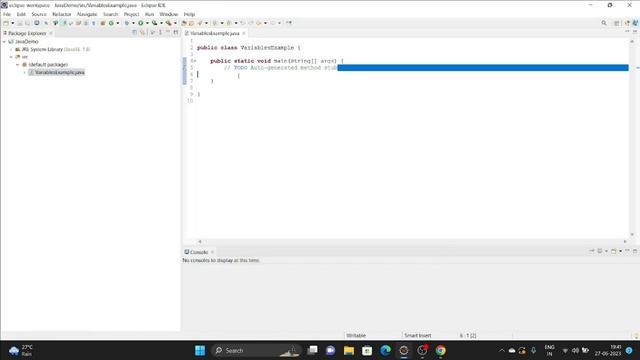
Task: Click the editor horizontal scrollbar right arrow
Action: 625,242
